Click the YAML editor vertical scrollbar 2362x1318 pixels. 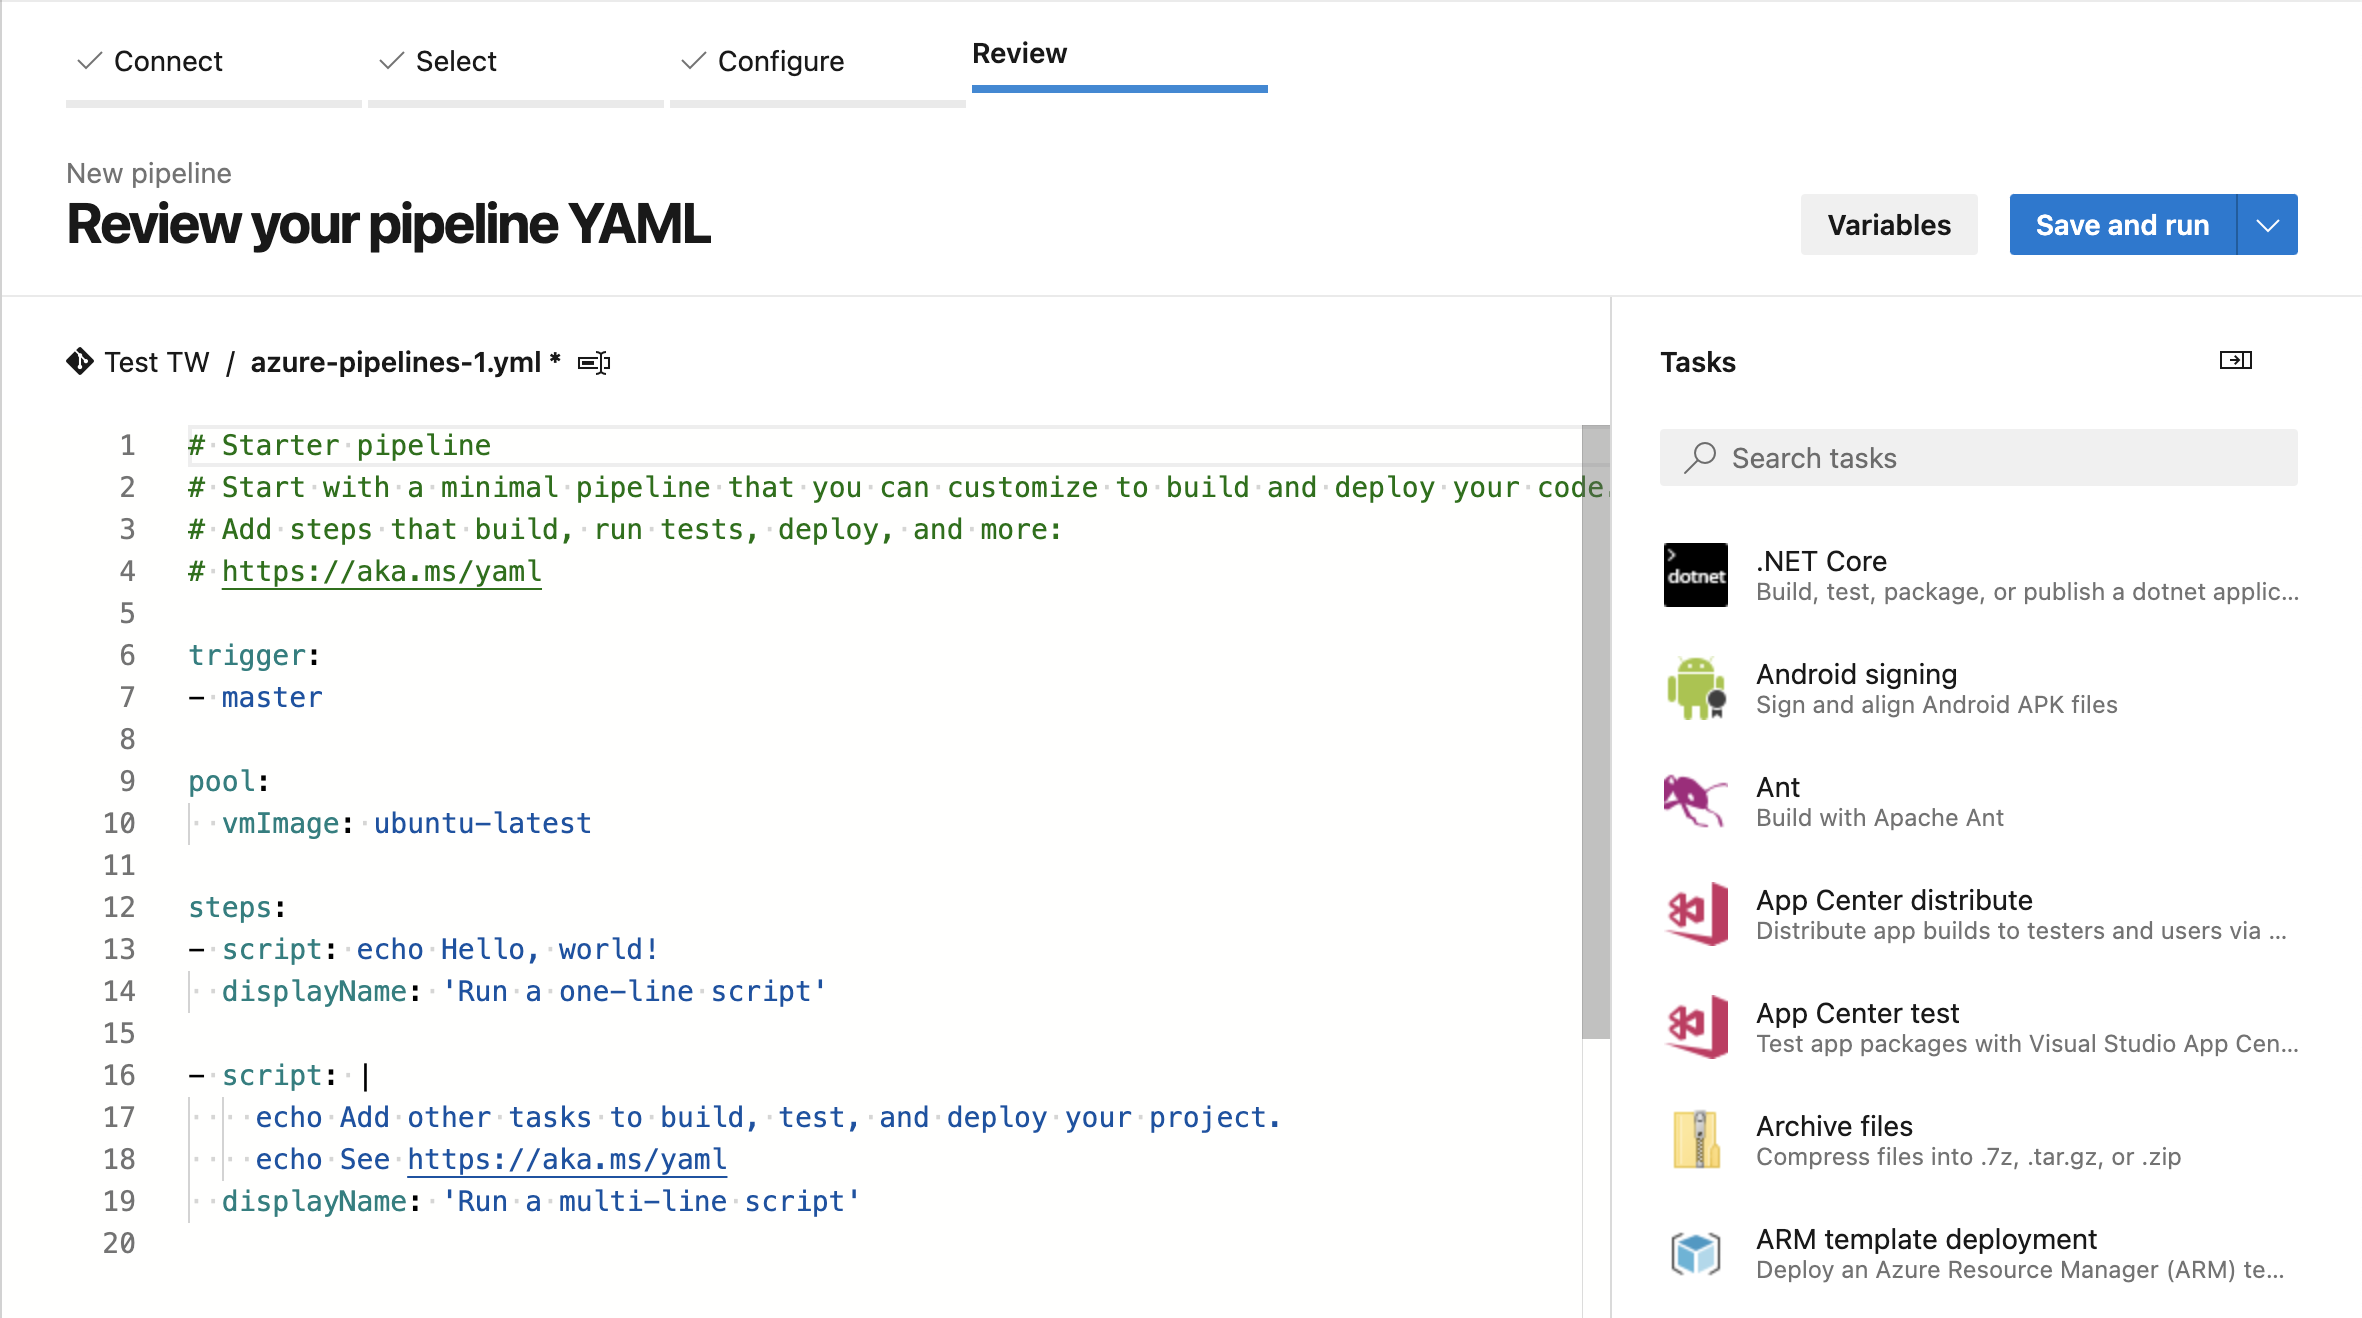click(x=1595, y=732)
